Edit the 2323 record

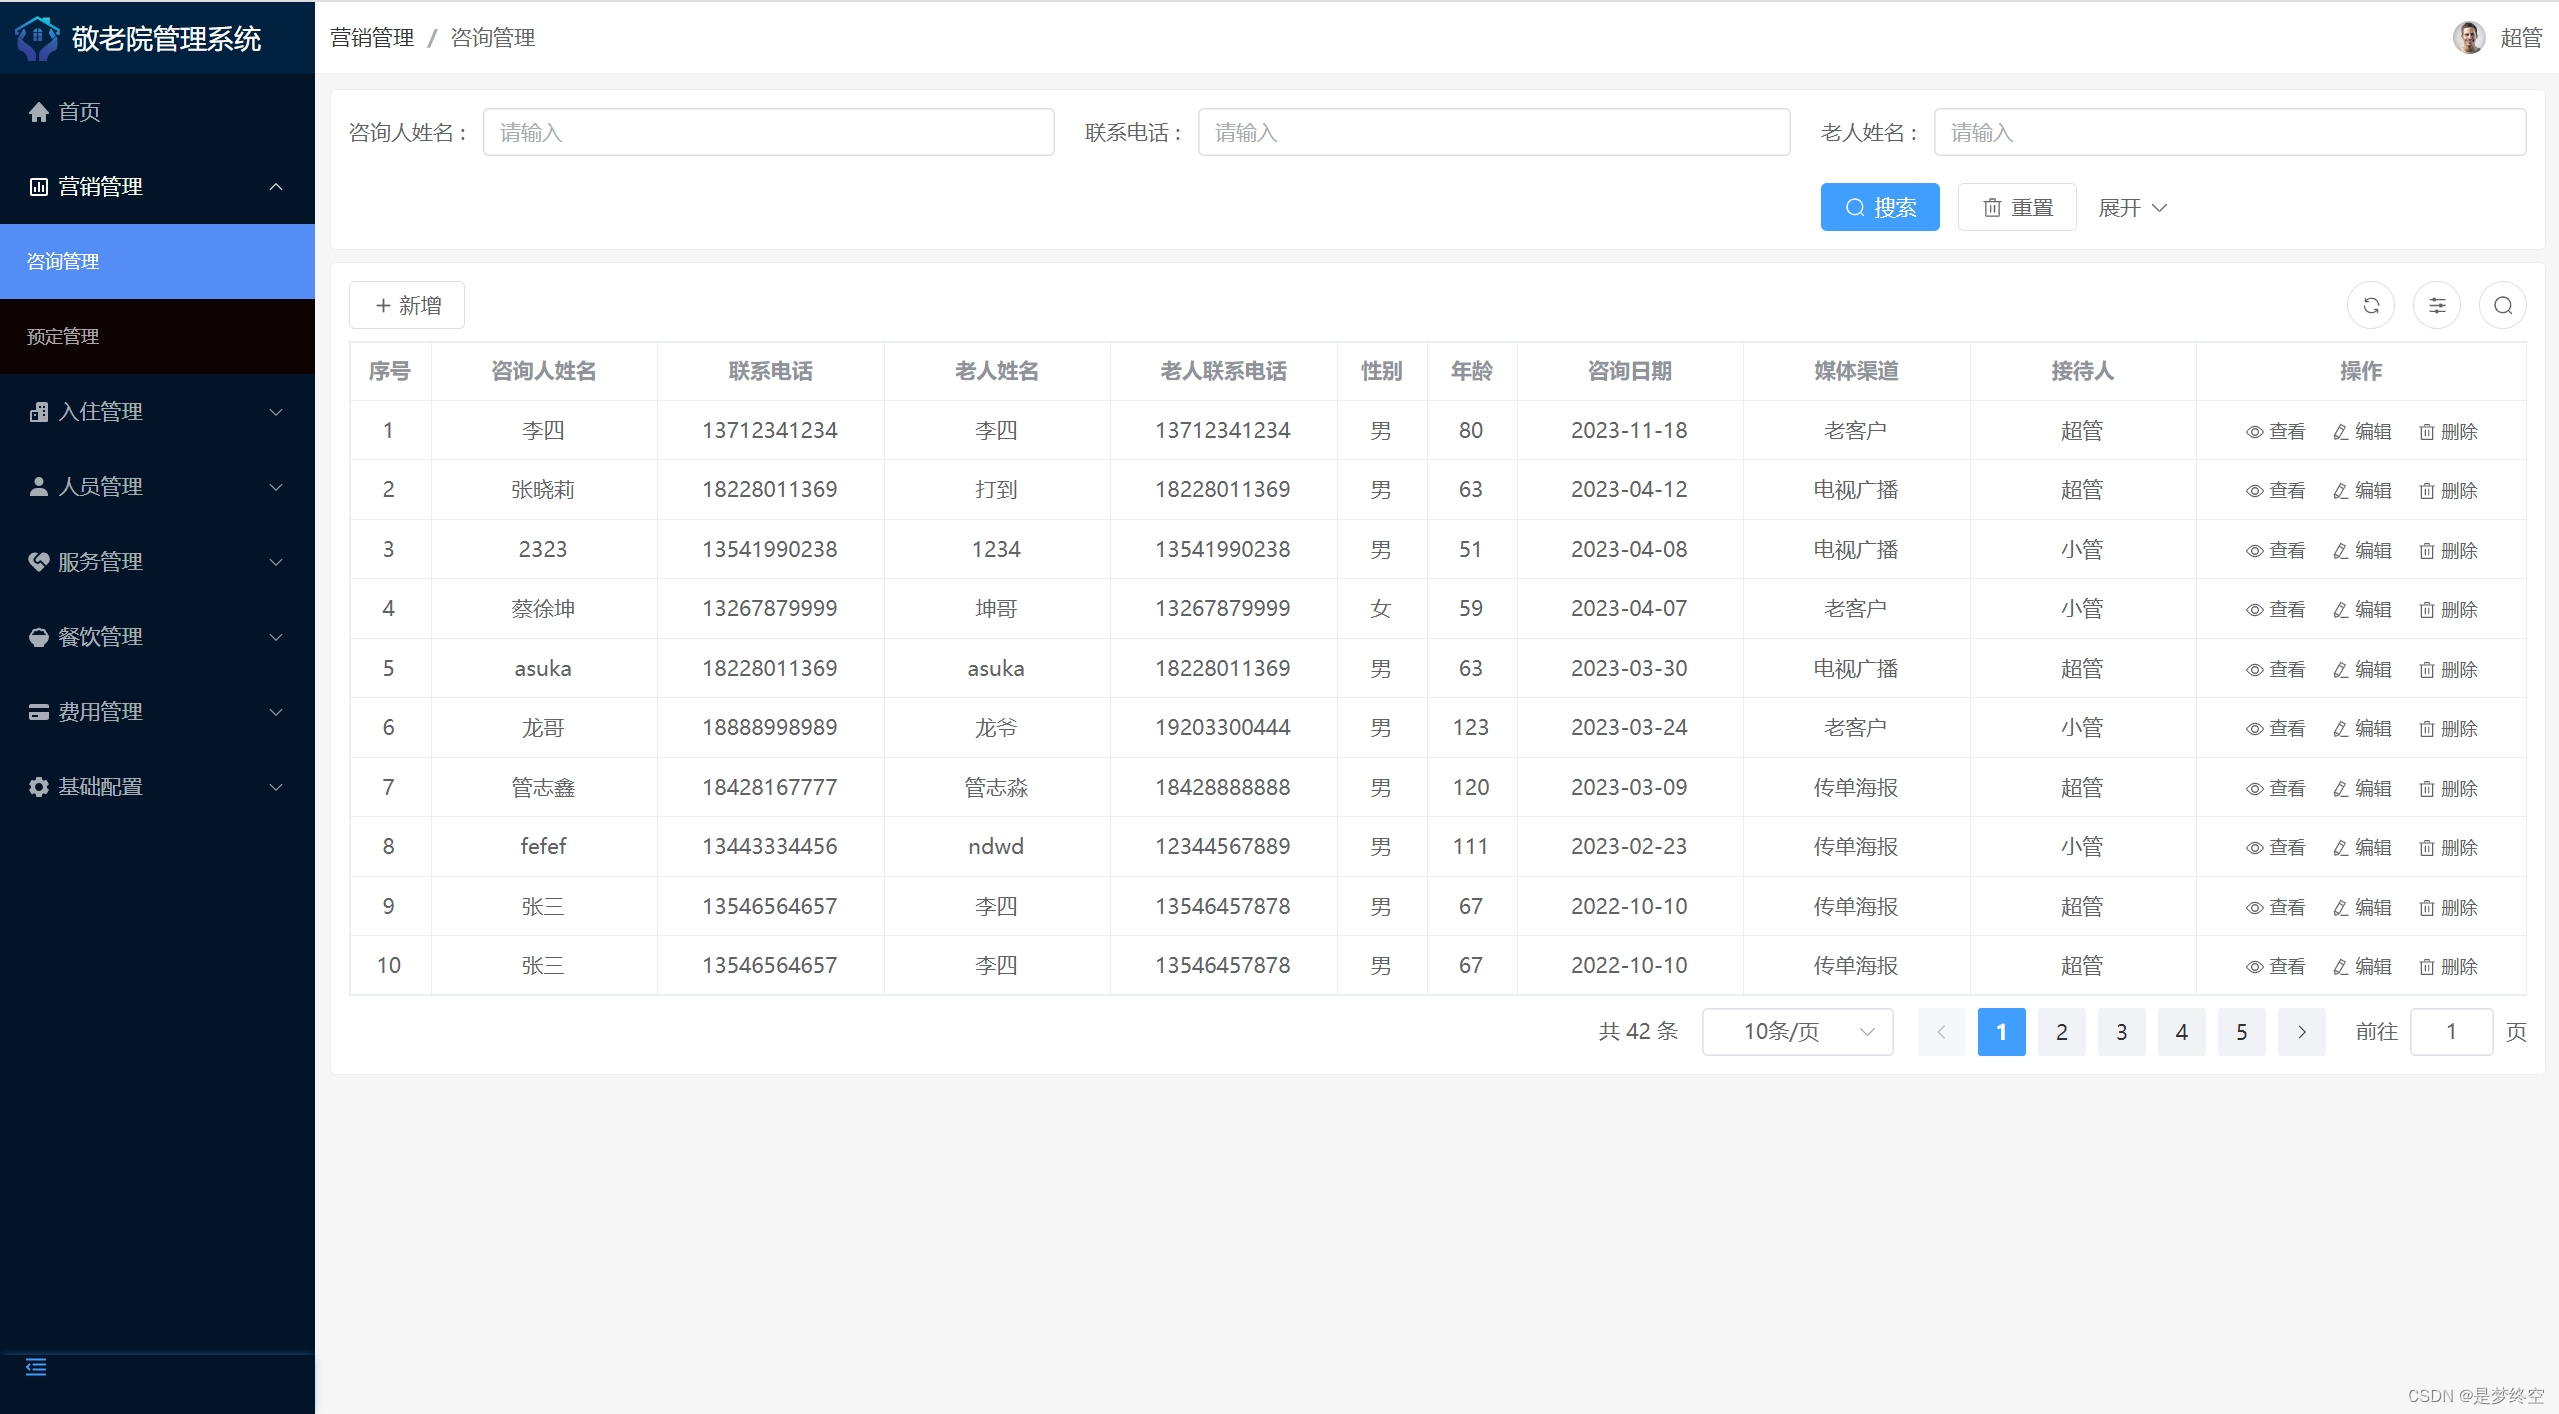coord(2362,550)
